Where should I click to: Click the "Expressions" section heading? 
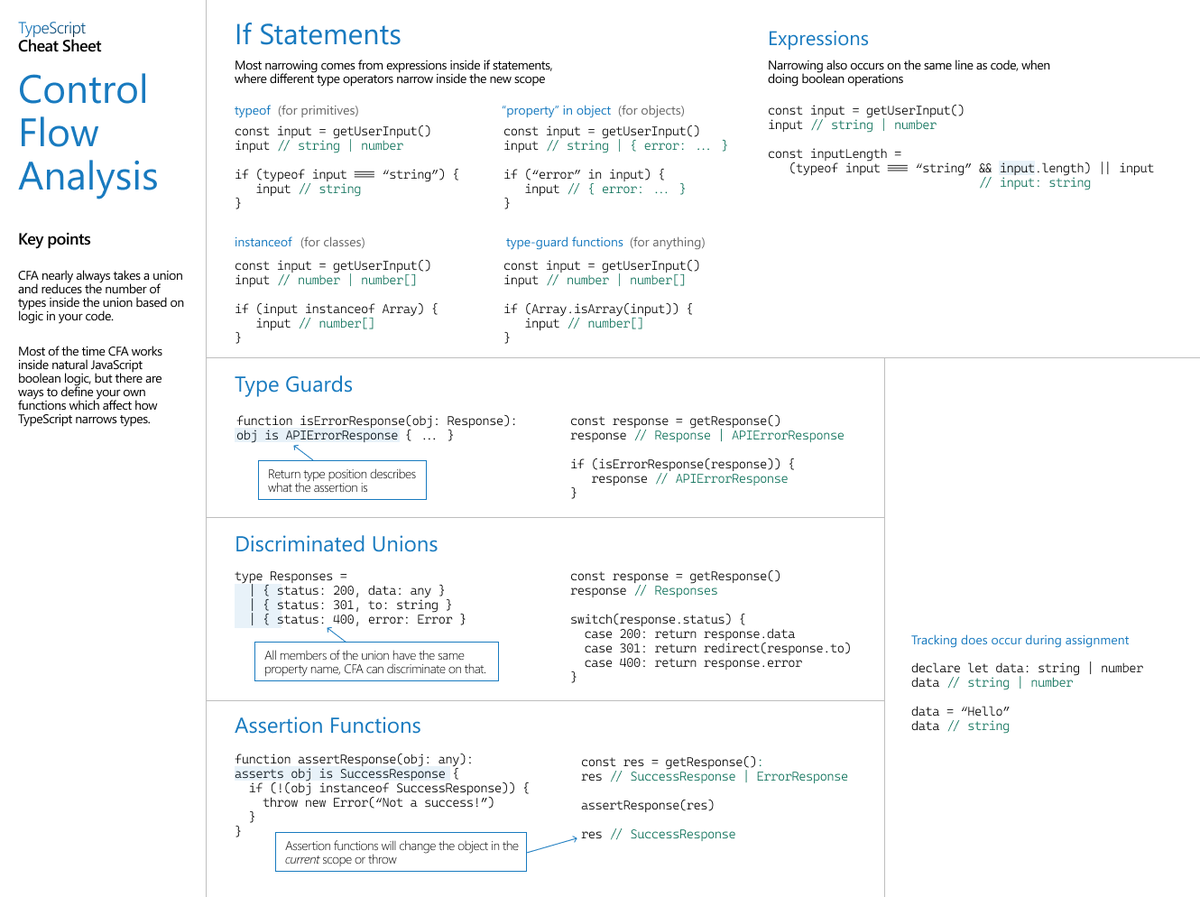click(818, 38)
